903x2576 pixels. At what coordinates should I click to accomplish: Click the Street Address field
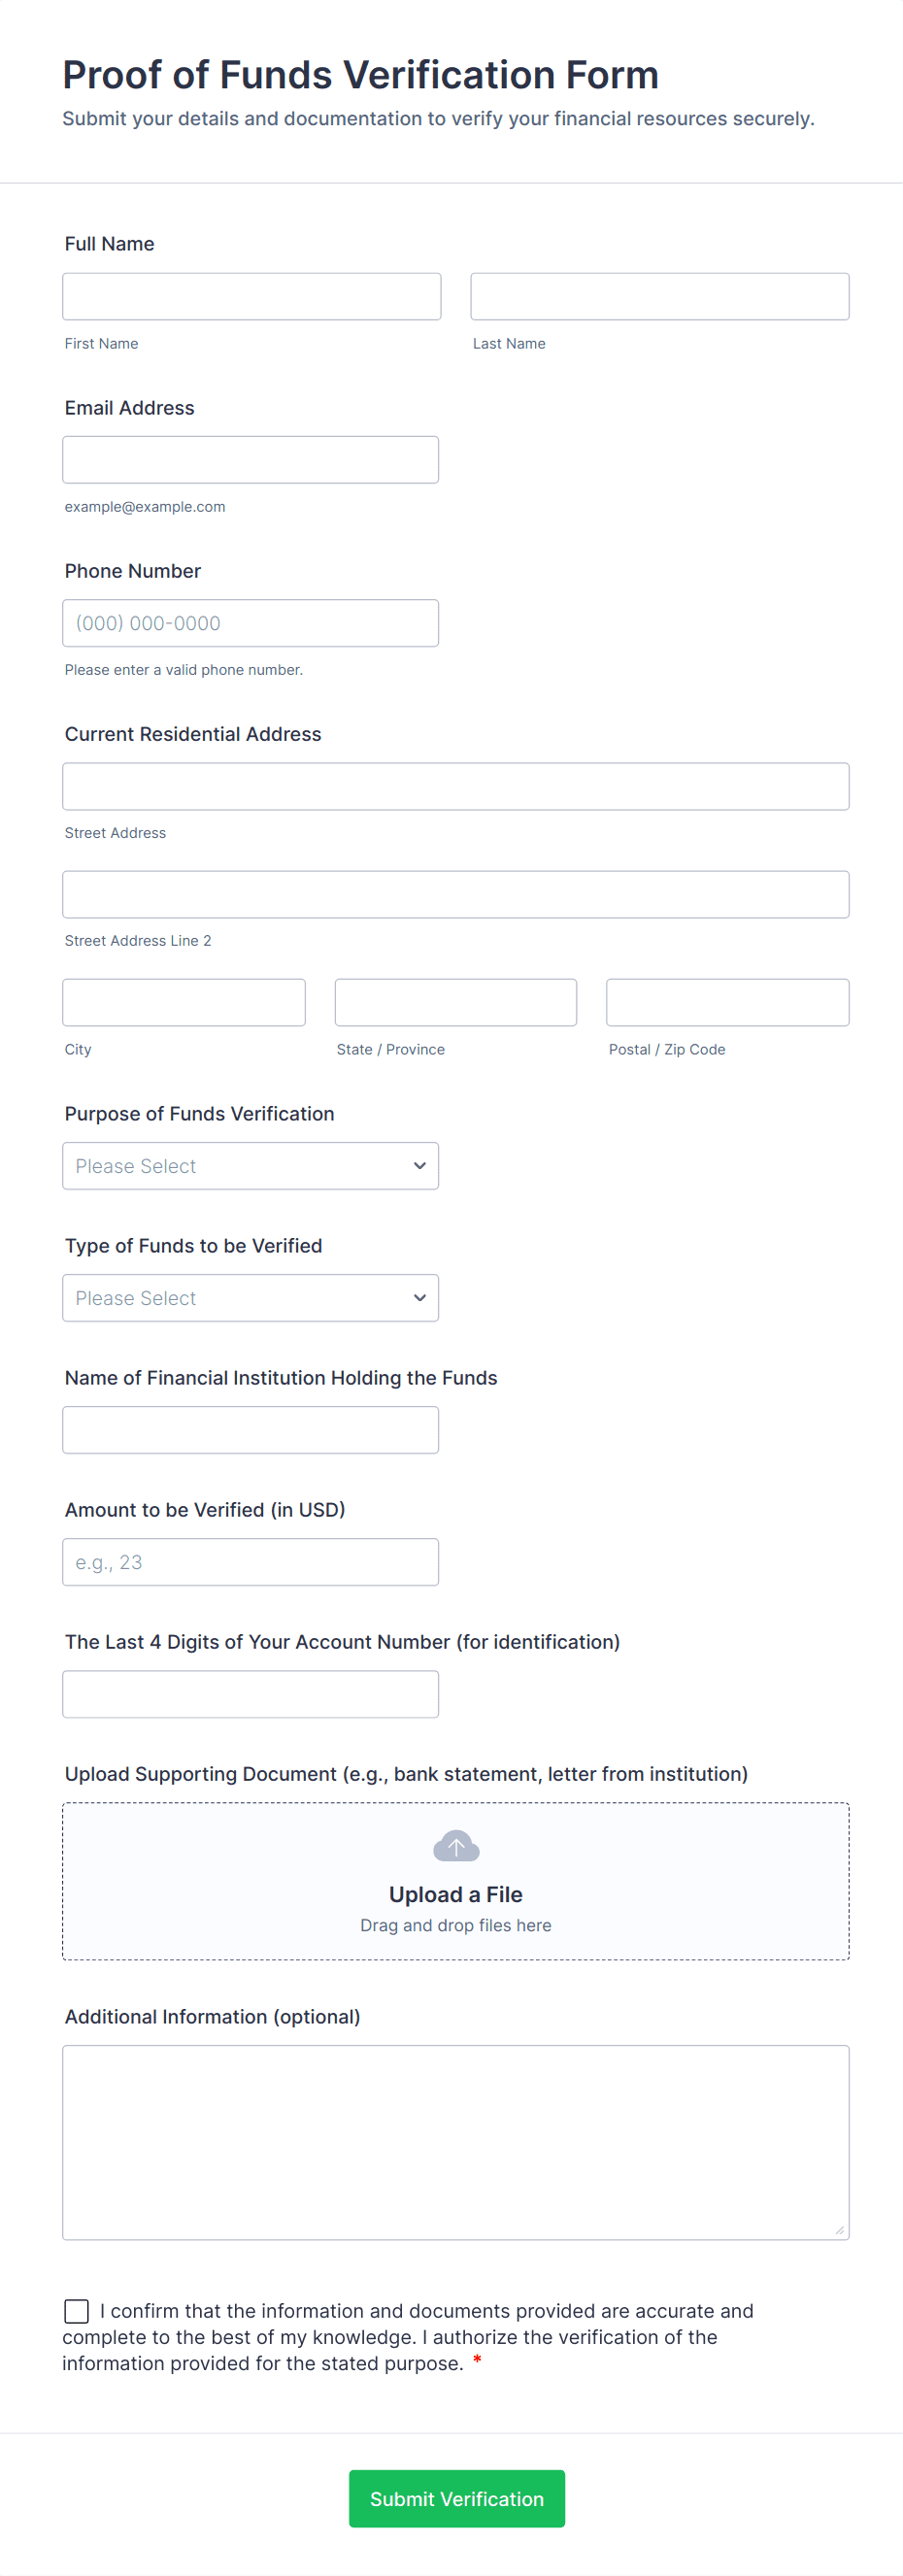[455, 787]
